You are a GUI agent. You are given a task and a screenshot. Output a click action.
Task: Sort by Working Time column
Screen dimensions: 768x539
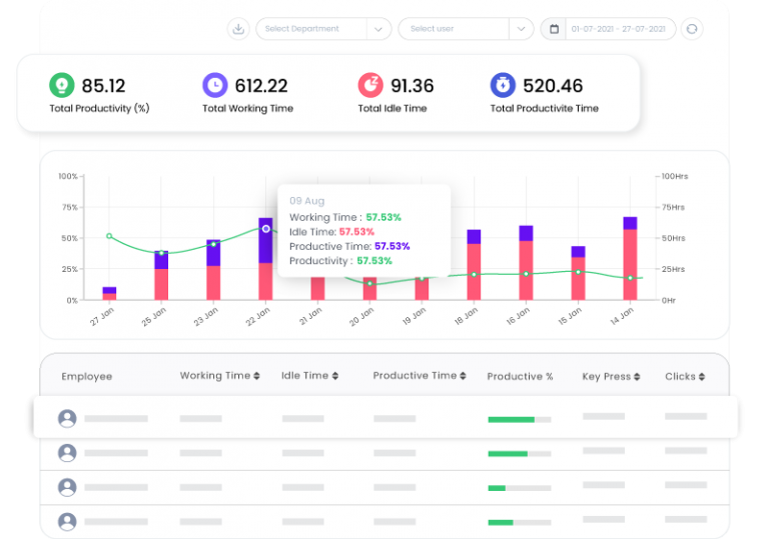pos(257,376)
